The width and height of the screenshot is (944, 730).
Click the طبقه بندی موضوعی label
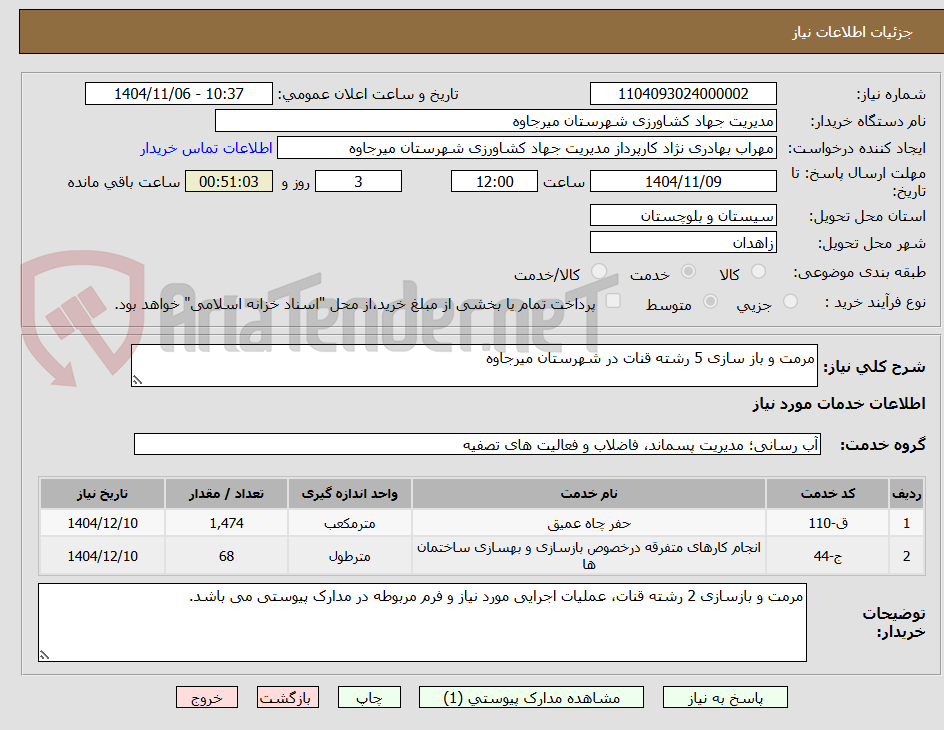coord(860,273)
